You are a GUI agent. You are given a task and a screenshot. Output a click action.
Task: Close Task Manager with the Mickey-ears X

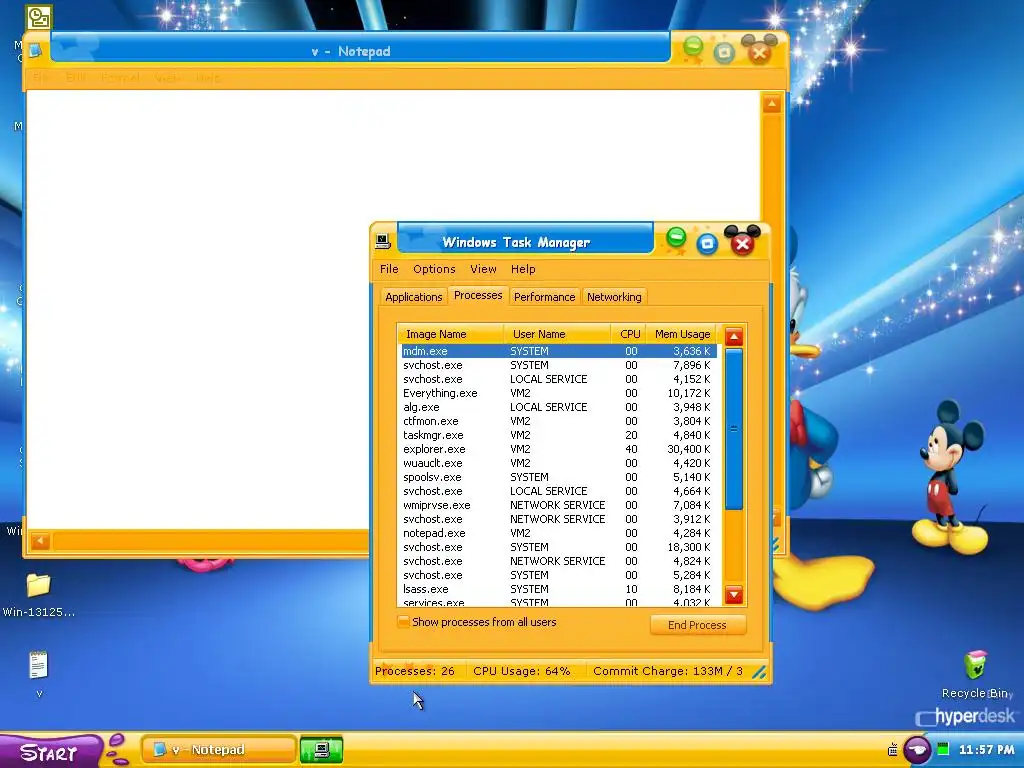(742, 243)
